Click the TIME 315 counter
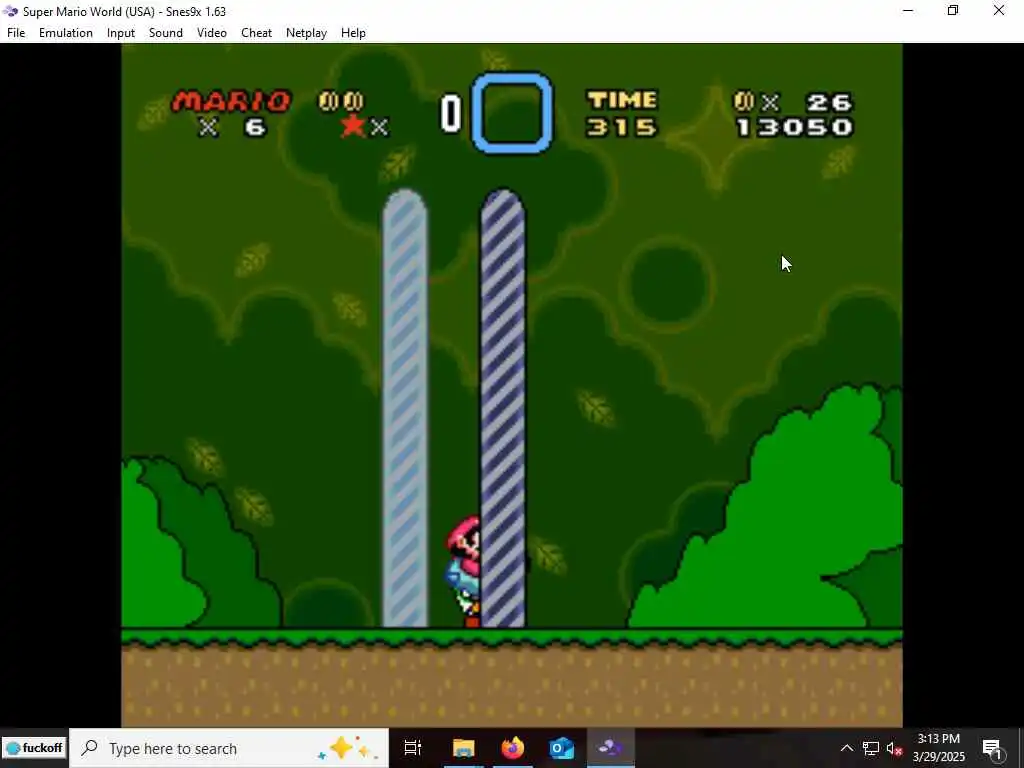 (622, 114)
